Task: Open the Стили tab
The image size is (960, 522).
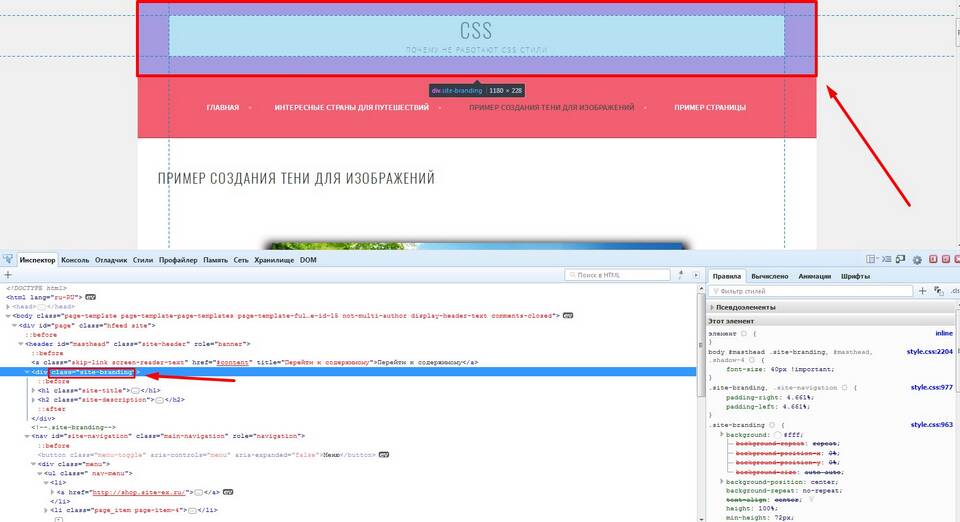Action: pos(143,260)
